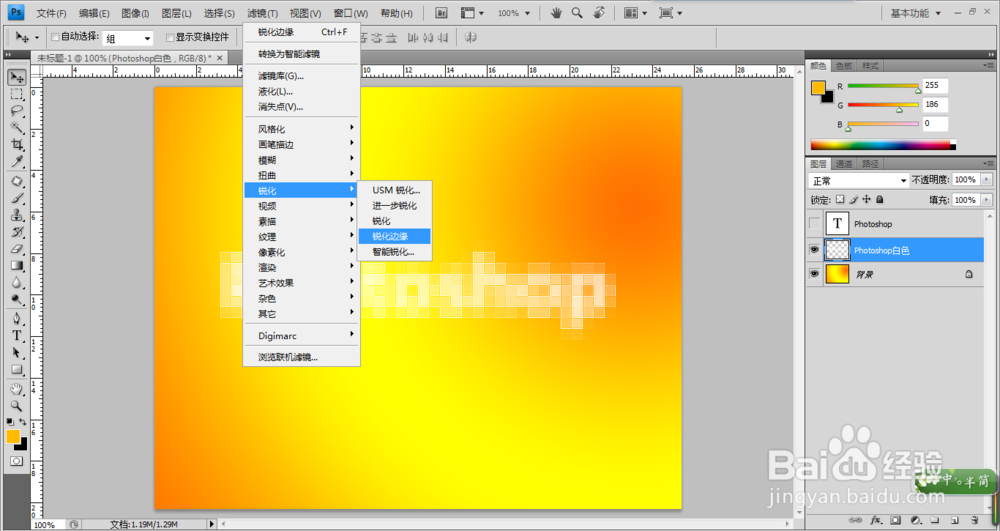Open the 正常 blend mode dropdown
The height and width of the screenshot is (531, 1000).
point(858,180)
